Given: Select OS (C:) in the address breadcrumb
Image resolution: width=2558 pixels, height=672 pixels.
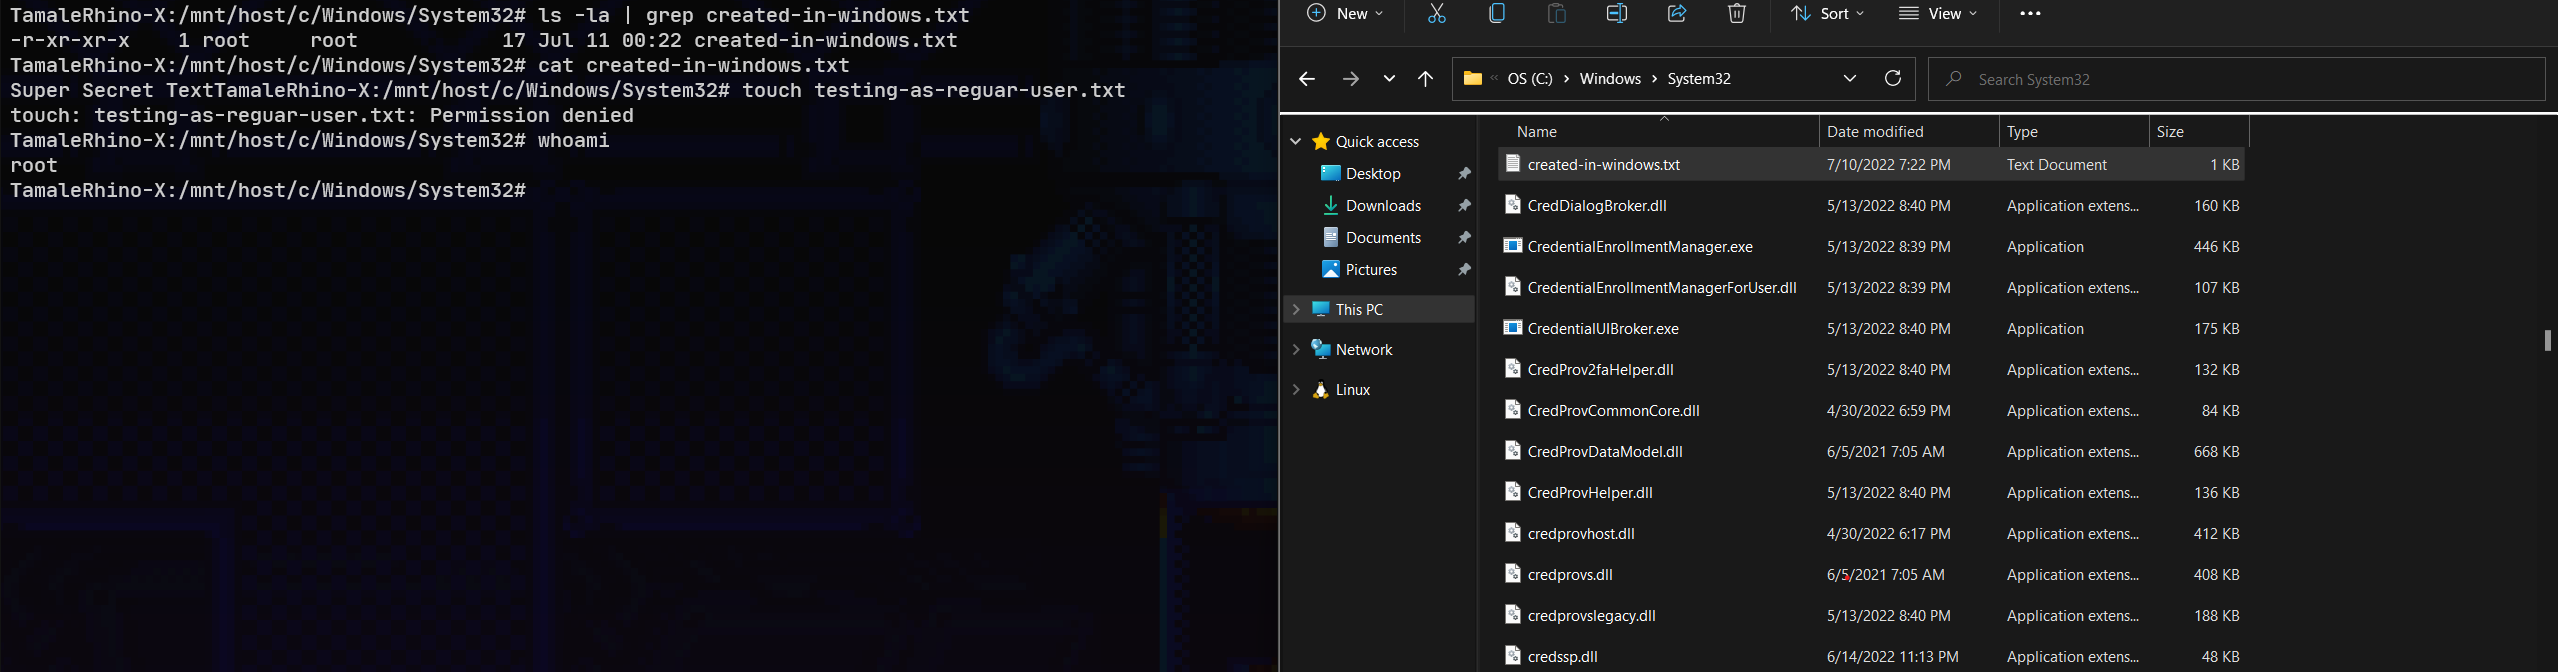Looking at the screenshot, I should tap(1530, 79).
